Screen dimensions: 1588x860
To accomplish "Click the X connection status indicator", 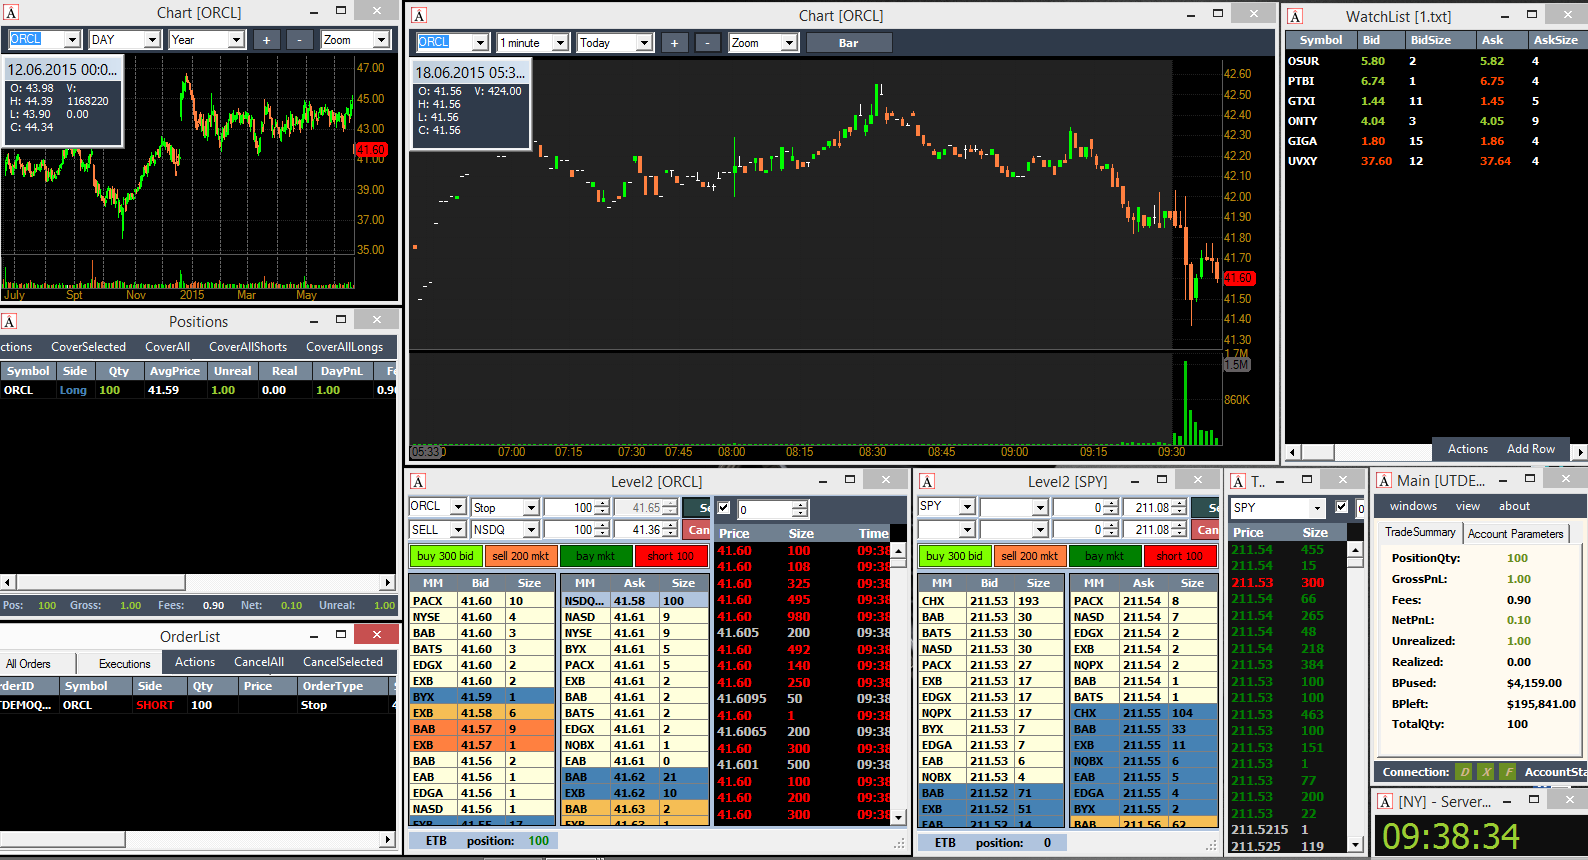I will click(1486, 772).
